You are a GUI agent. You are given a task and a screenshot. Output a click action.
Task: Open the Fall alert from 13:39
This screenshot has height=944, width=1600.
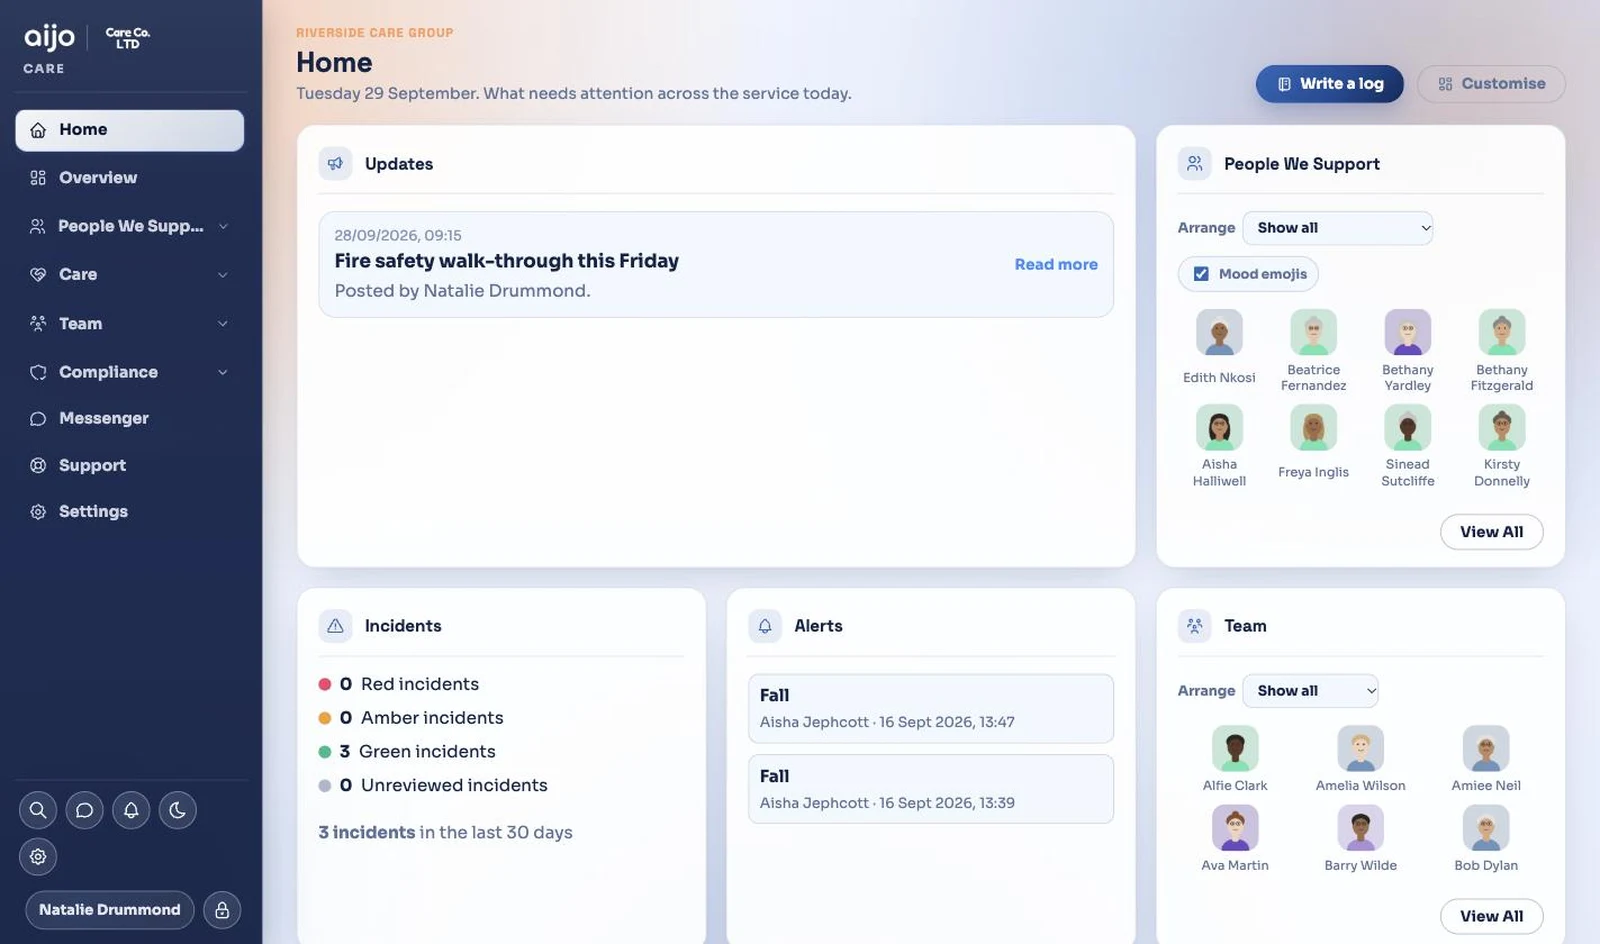point(931,789)
